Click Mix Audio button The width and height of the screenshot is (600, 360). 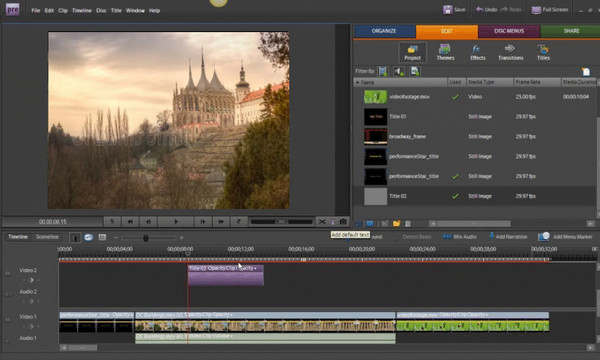(x=459, y=237)
